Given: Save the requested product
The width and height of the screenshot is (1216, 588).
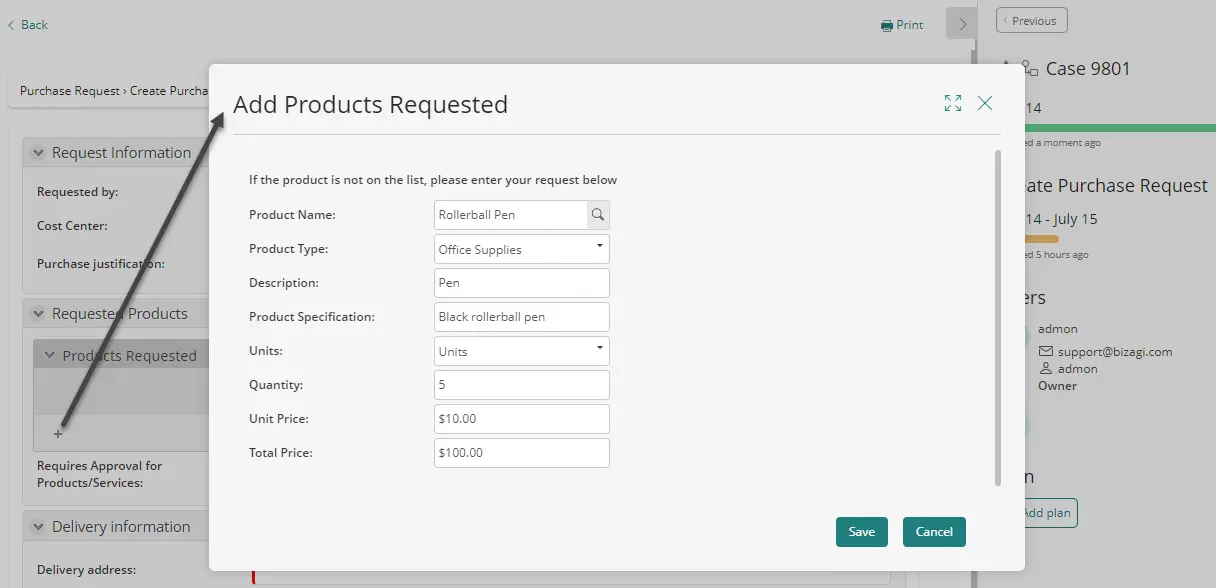Looking at the screenshot, I should point(862,532).
